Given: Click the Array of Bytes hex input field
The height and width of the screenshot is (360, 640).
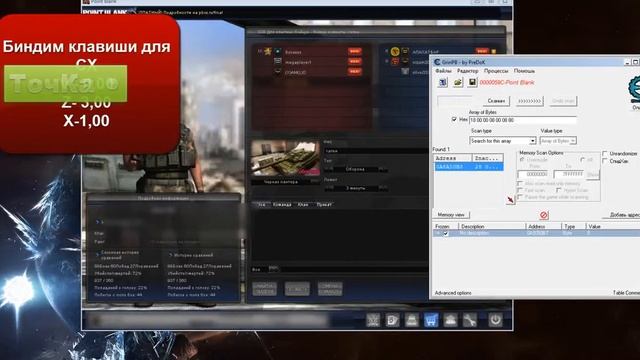Looking at the screenshot, I should click(522, 120).
